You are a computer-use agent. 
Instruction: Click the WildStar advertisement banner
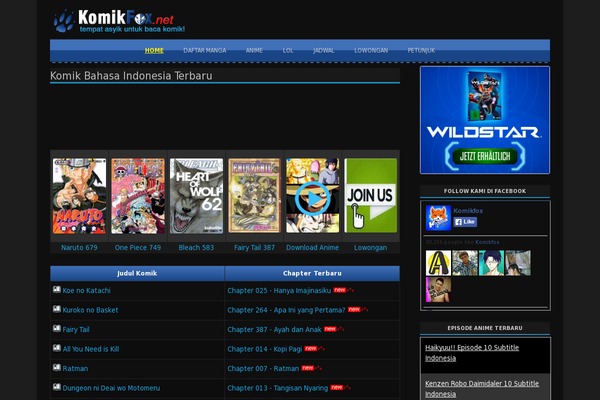click(x=485, y=120)
